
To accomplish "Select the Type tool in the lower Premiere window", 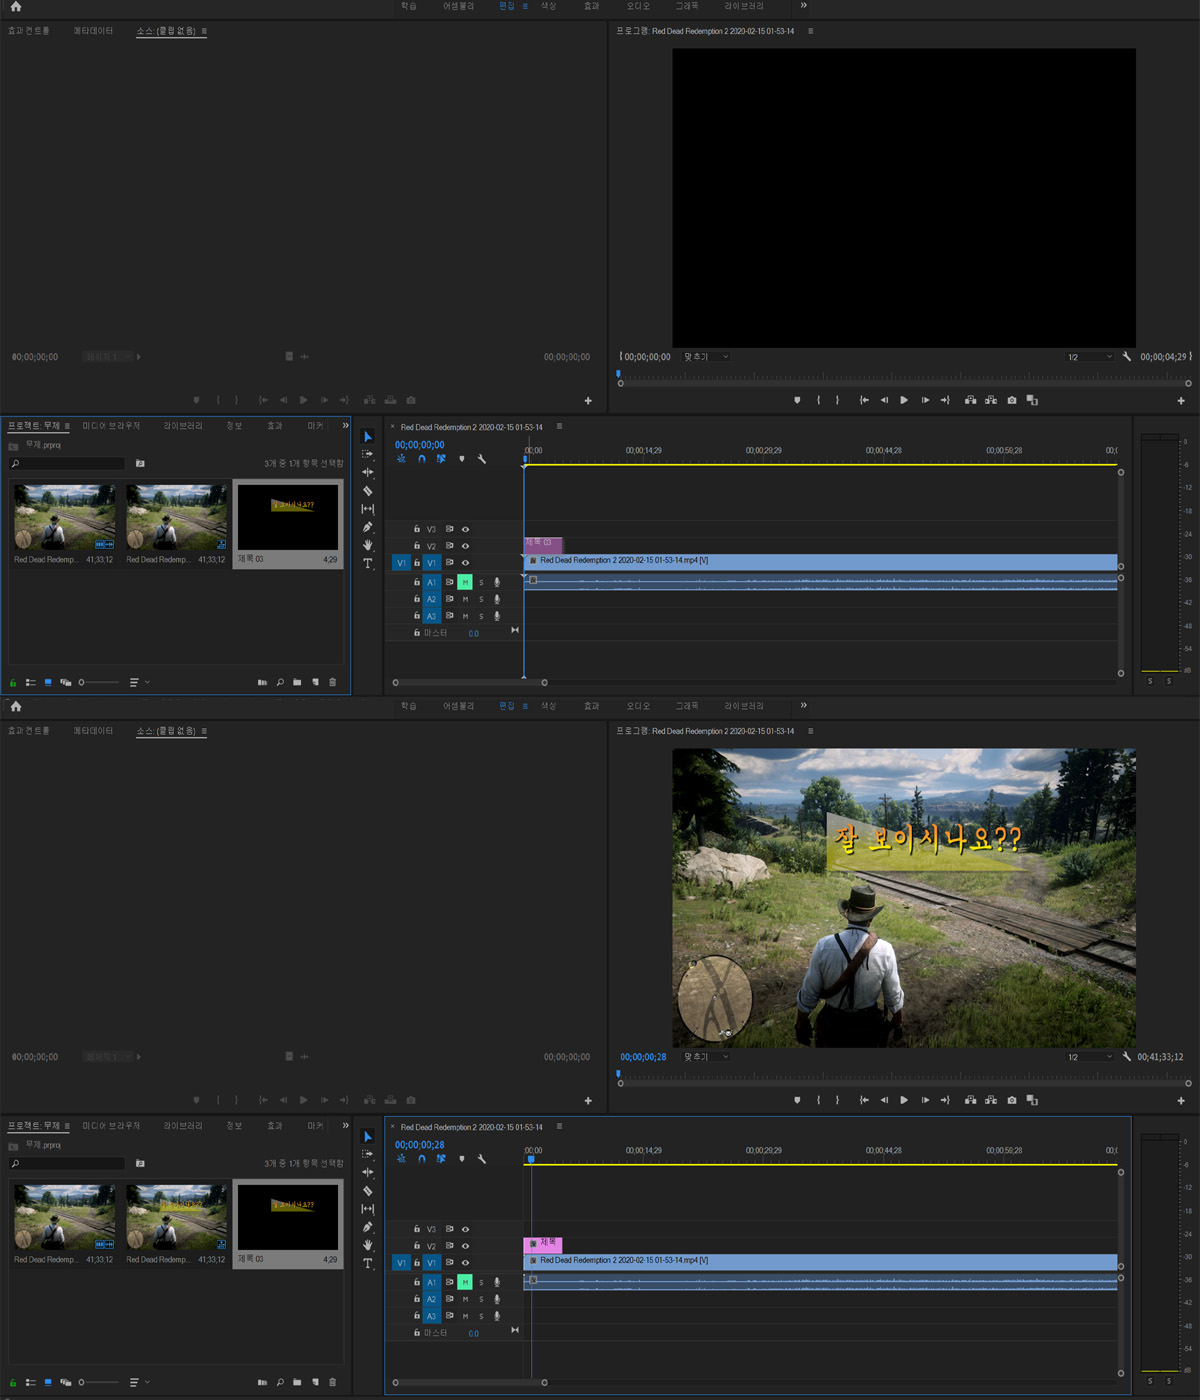I will pos(367,1263).
